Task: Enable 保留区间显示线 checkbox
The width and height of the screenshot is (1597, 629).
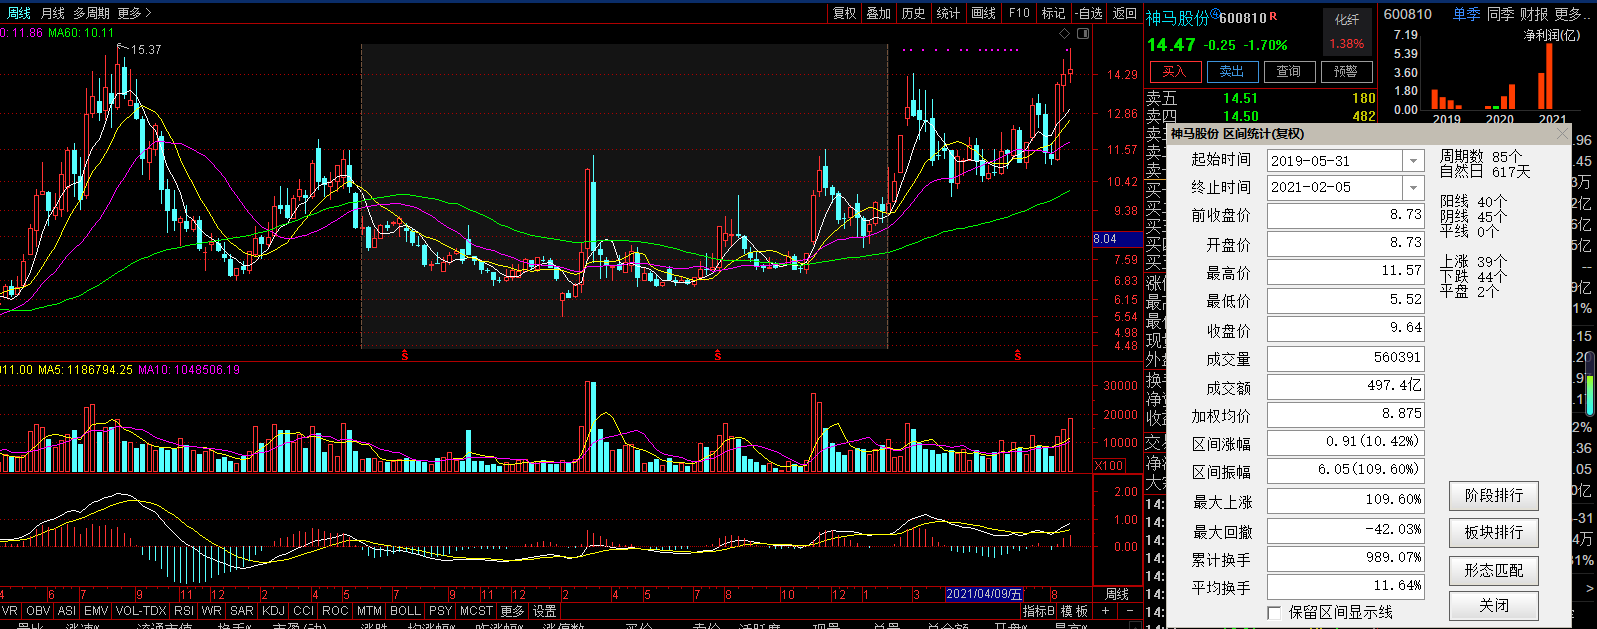Action: click(x=1274, y=612)
